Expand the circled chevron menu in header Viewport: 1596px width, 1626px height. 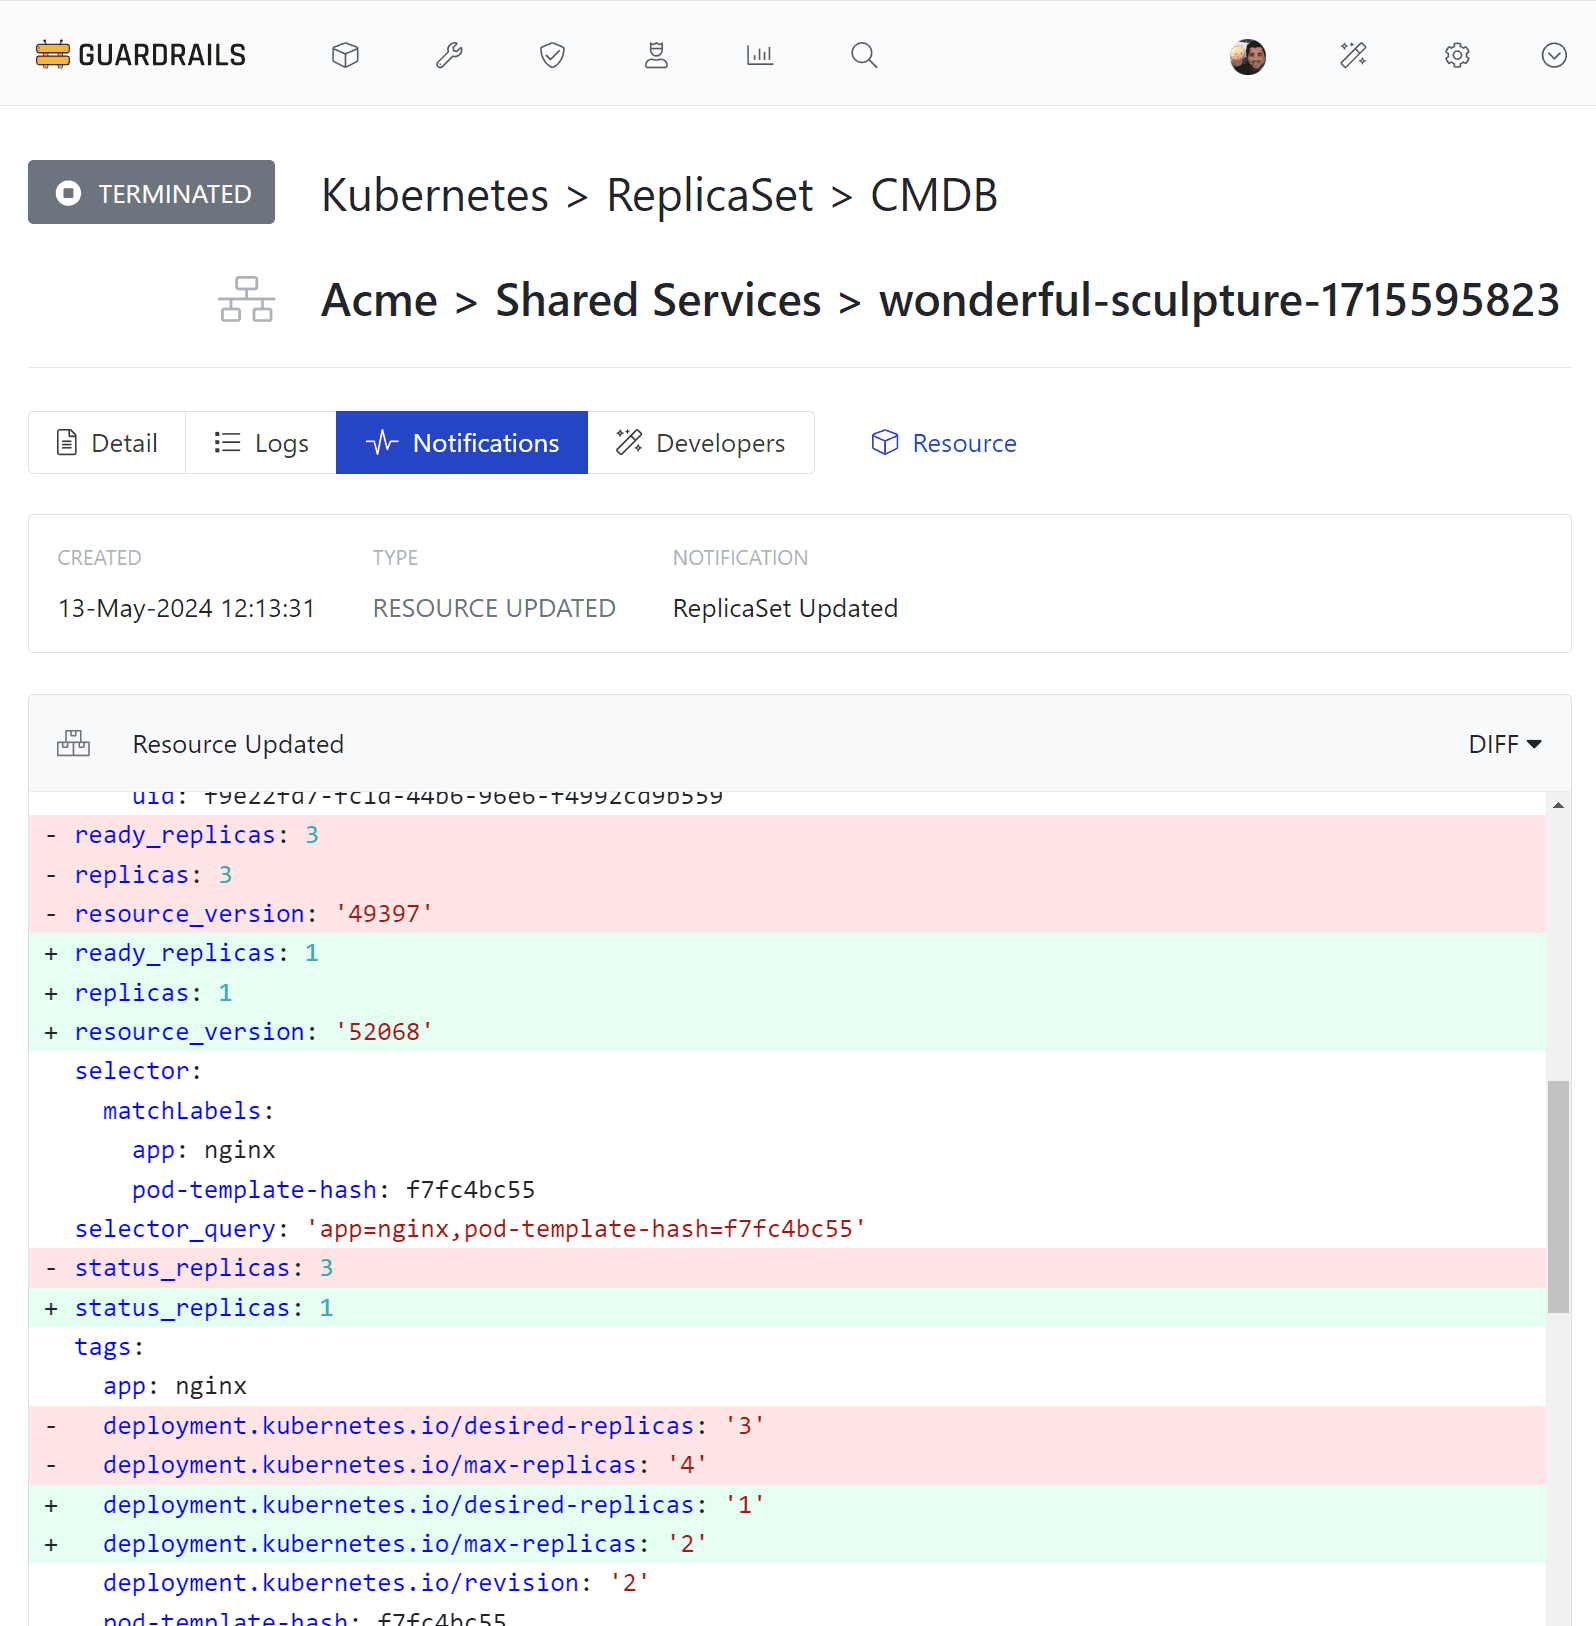tap(1554, 55)
